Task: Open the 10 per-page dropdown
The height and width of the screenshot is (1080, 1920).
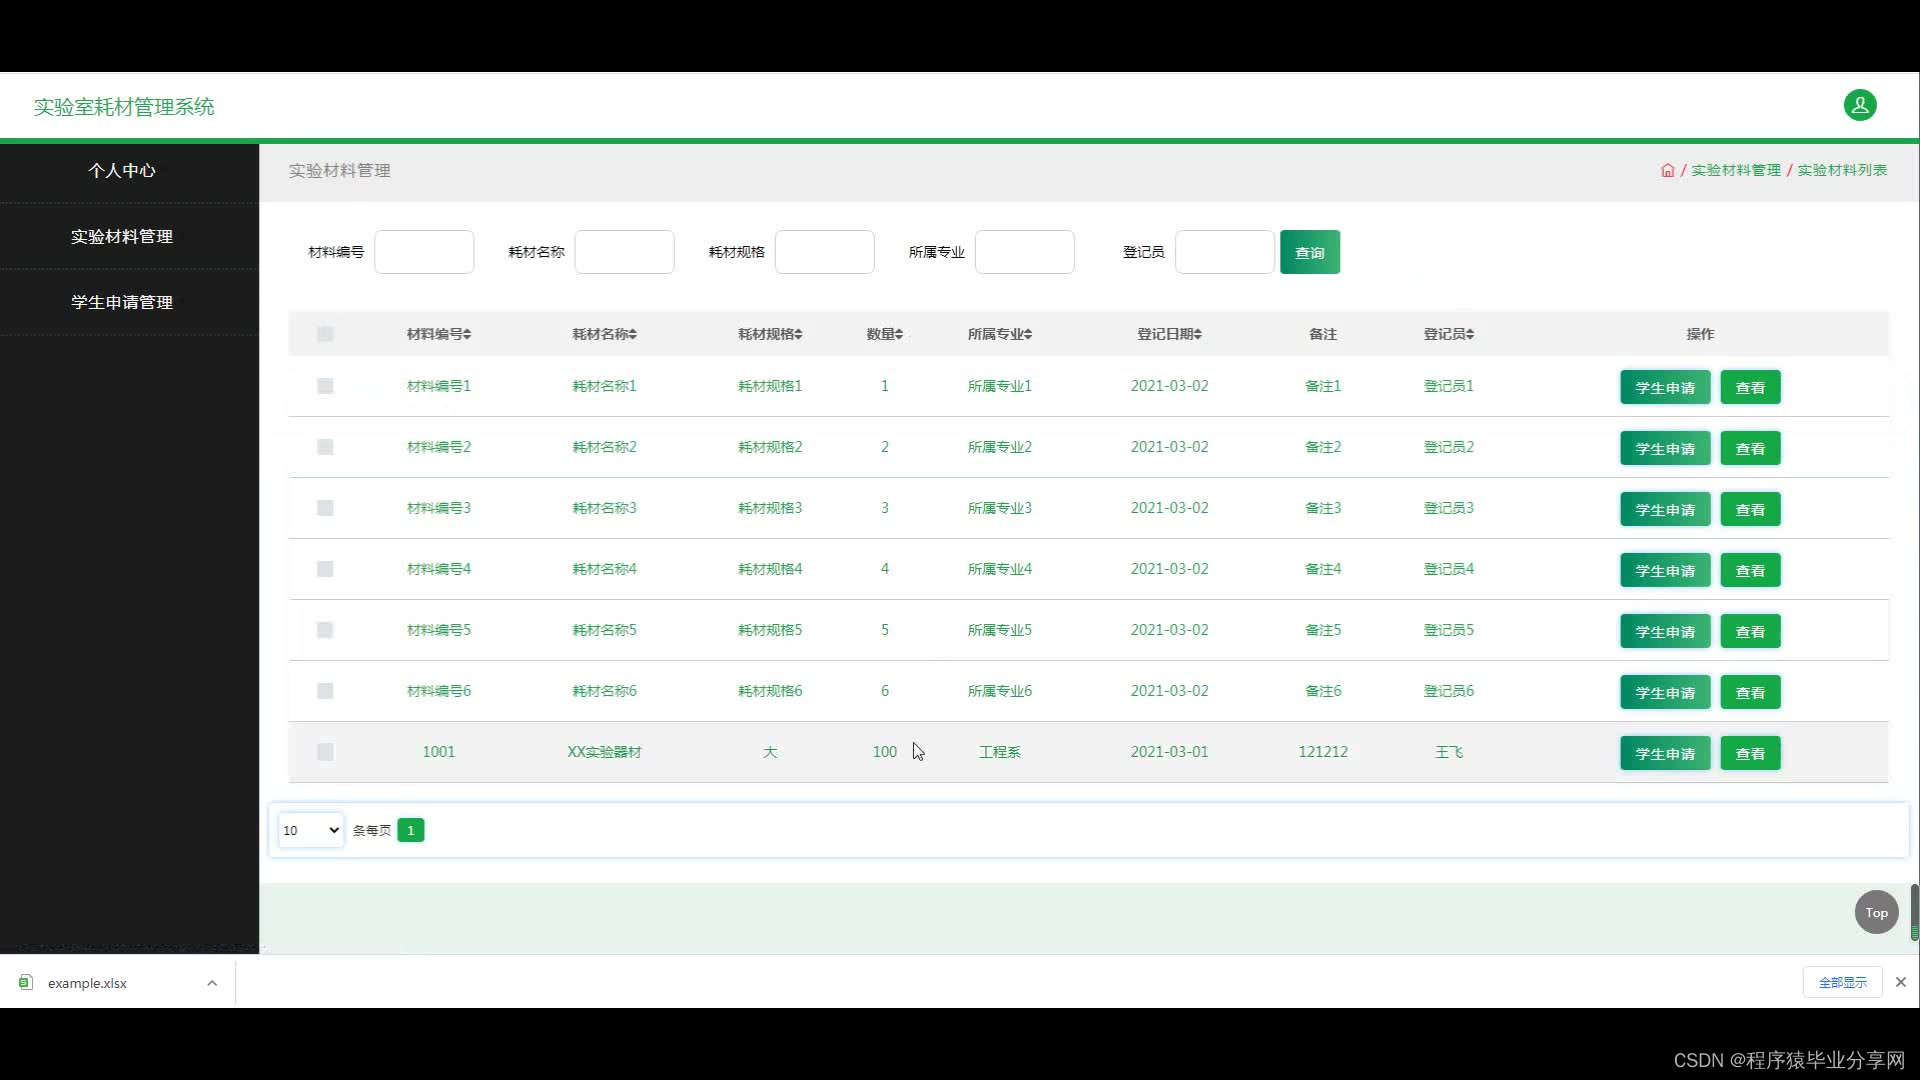Action: 311,830
